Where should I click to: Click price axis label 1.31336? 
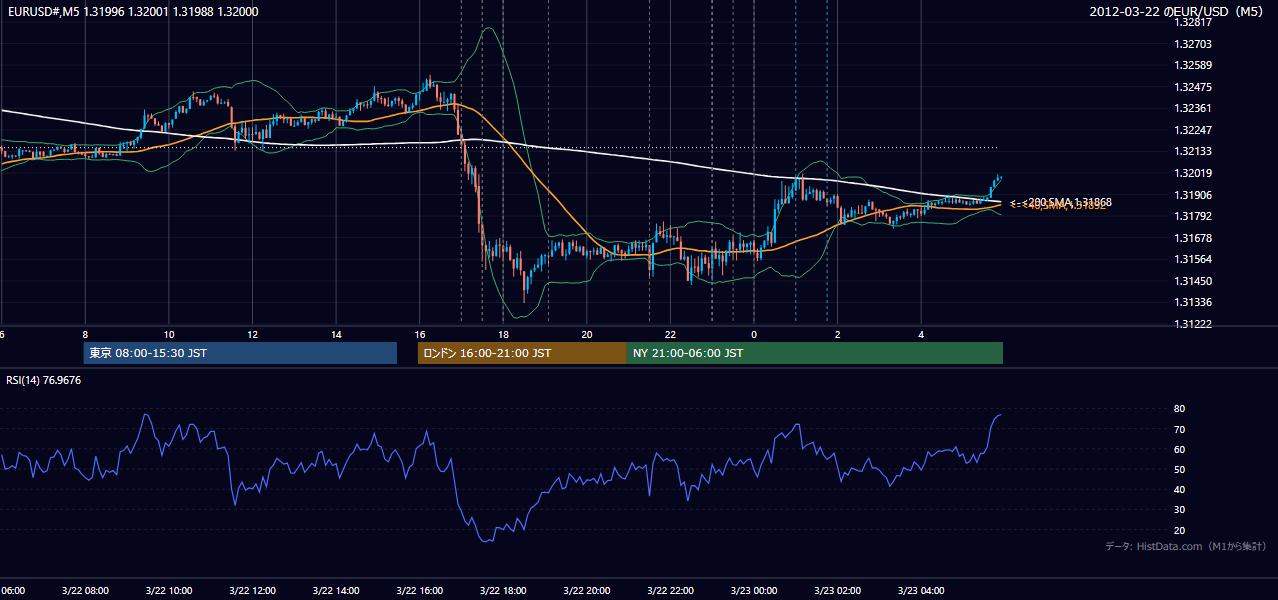point(1194,302)
